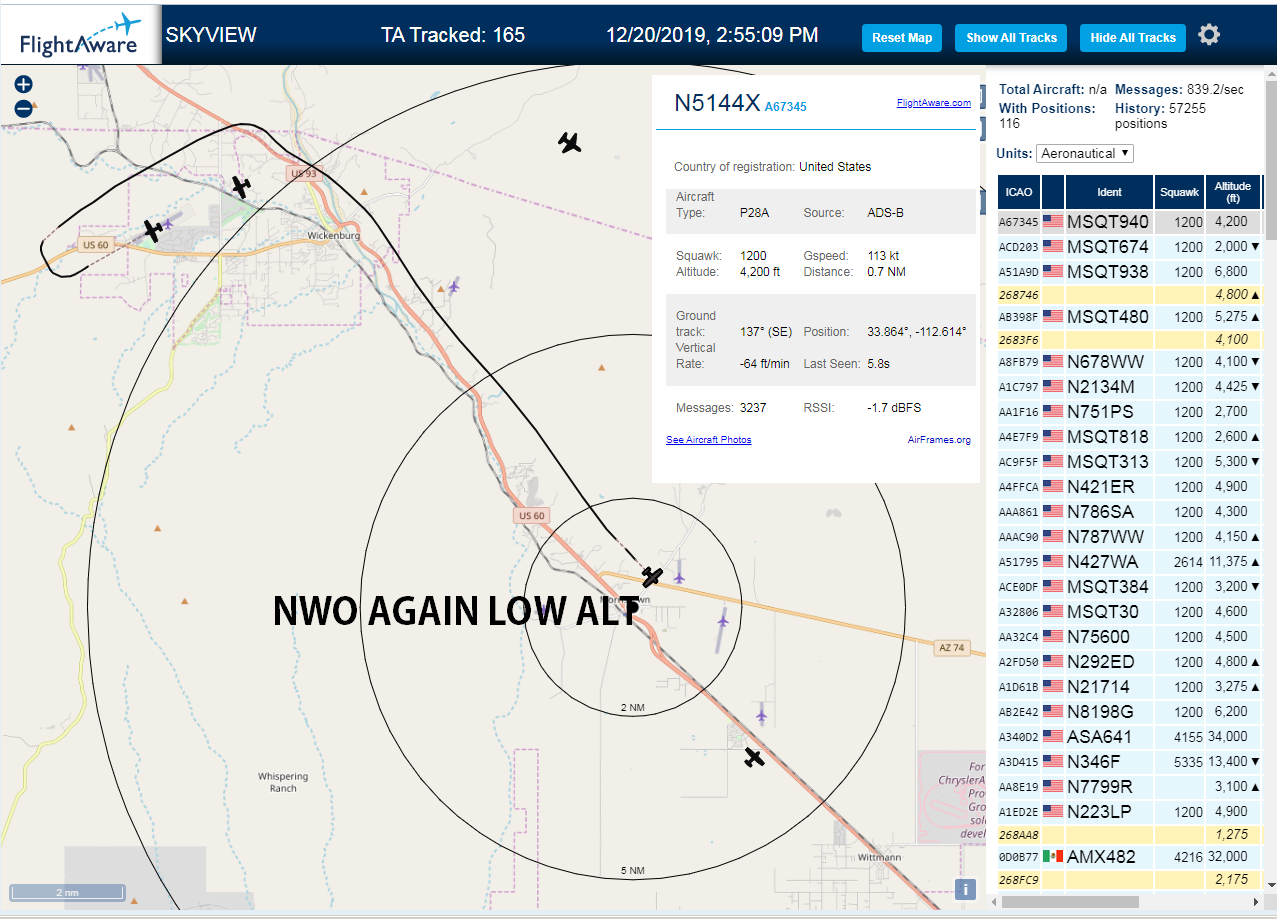Screen dimensions: 1277x919
Task: Select the N787WW row
Action: click(x=1129, y=537)
